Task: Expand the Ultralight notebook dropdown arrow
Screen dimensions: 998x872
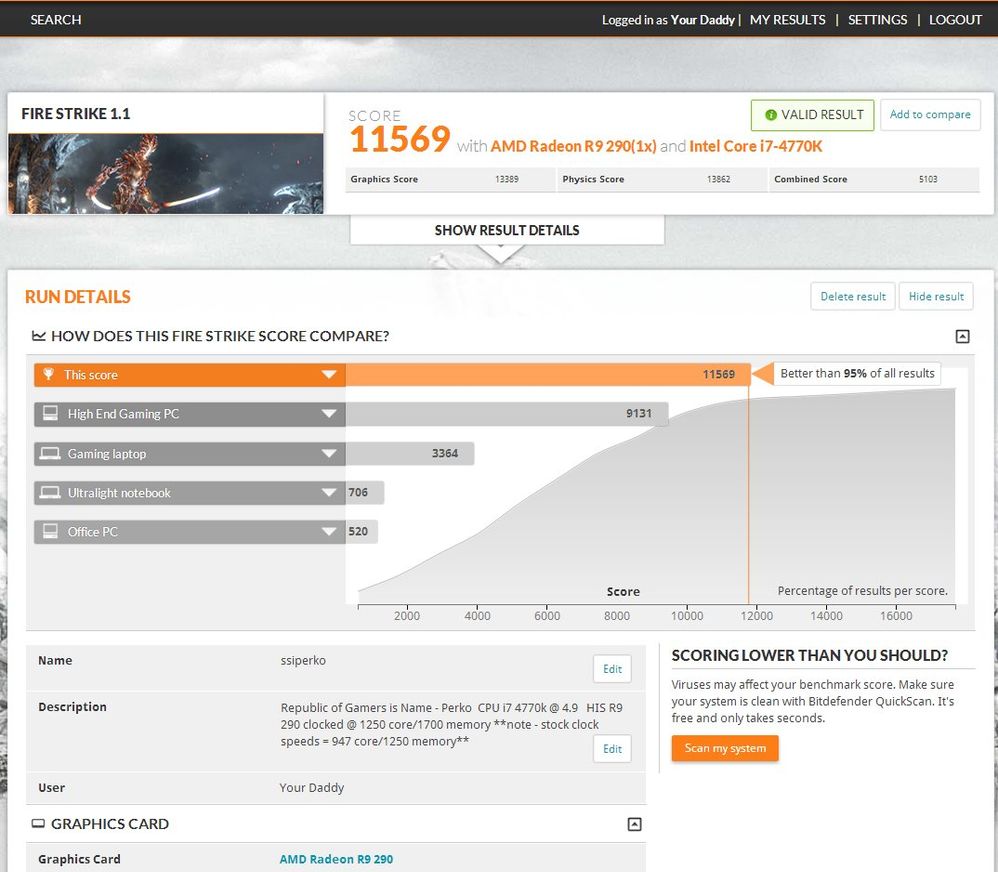Action: pyautogui.click(x=329, y=493)
